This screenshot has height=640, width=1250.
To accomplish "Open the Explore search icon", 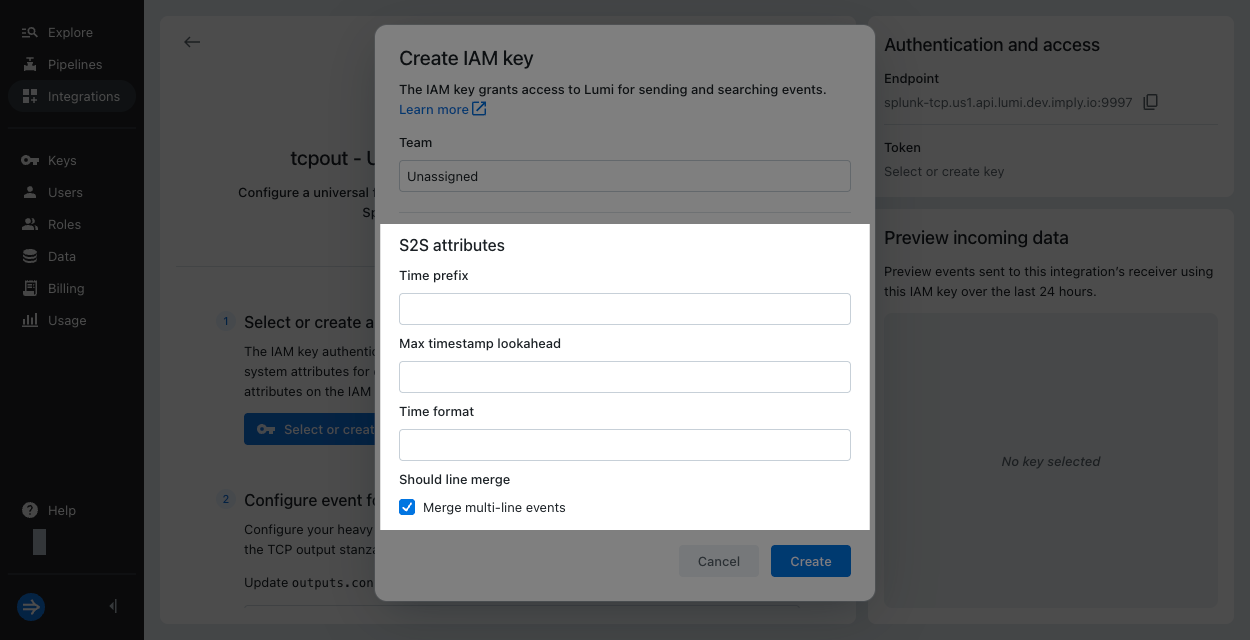I will pos(30,32).
